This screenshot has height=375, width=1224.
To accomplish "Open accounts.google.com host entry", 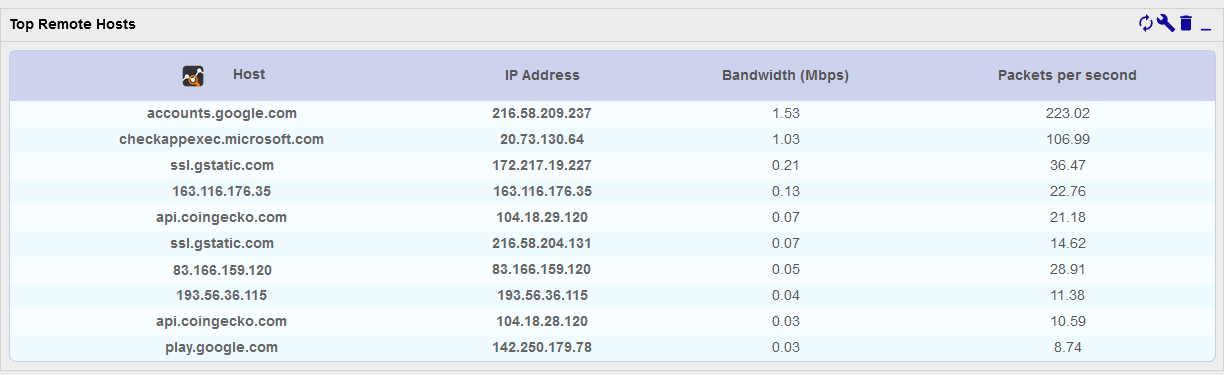I will (x=222, y=113).
